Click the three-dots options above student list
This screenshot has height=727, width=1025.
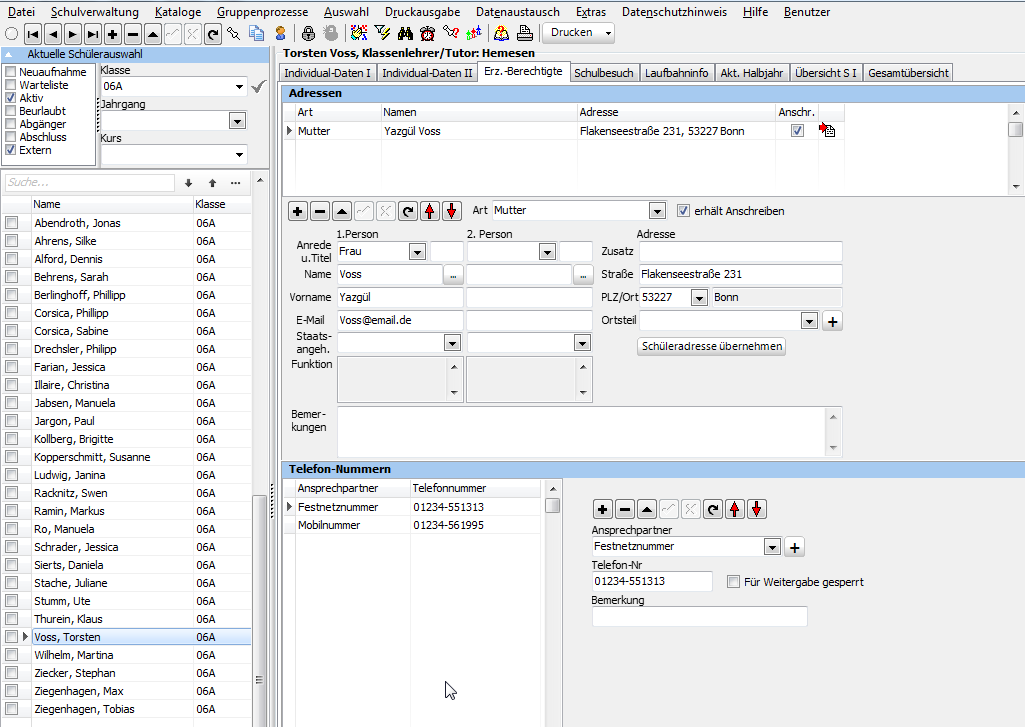coord(236,183)
